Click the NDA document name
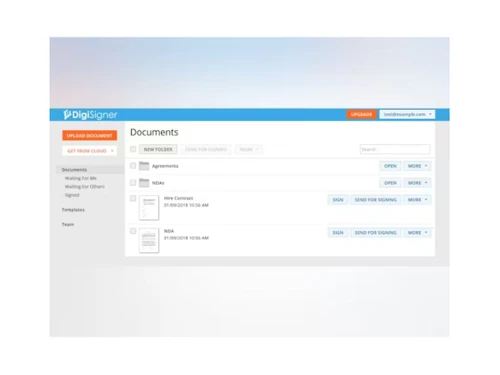Image resolution: width=500 pixels, height=375 pixels. tap(169, 231)
